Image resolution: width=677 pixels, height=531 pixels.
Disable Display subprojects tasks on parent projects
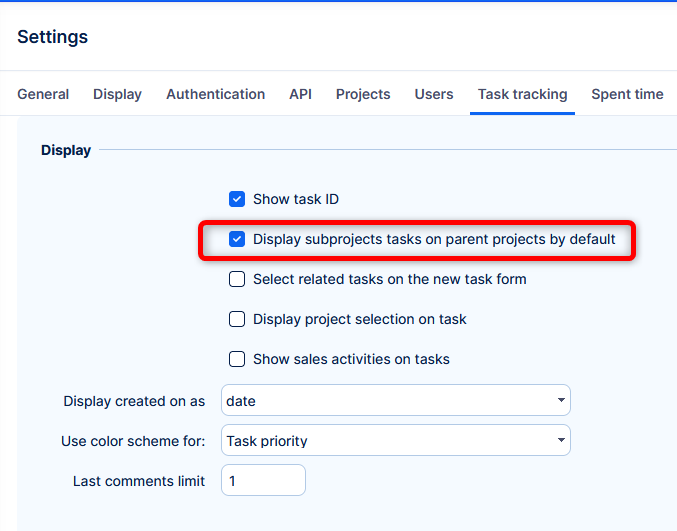click(237, 239)
